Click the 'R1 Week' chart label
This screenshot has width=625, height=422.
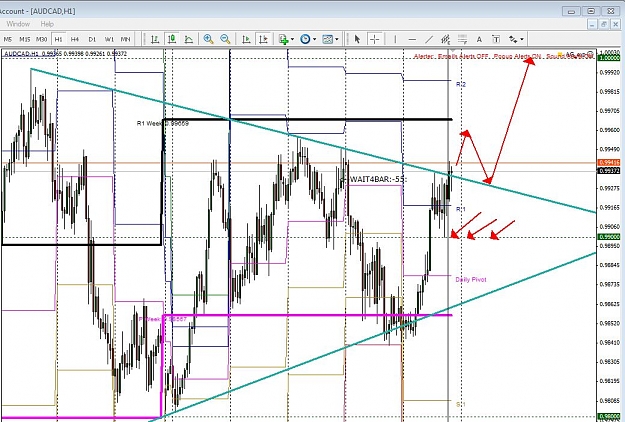(163, 124)
